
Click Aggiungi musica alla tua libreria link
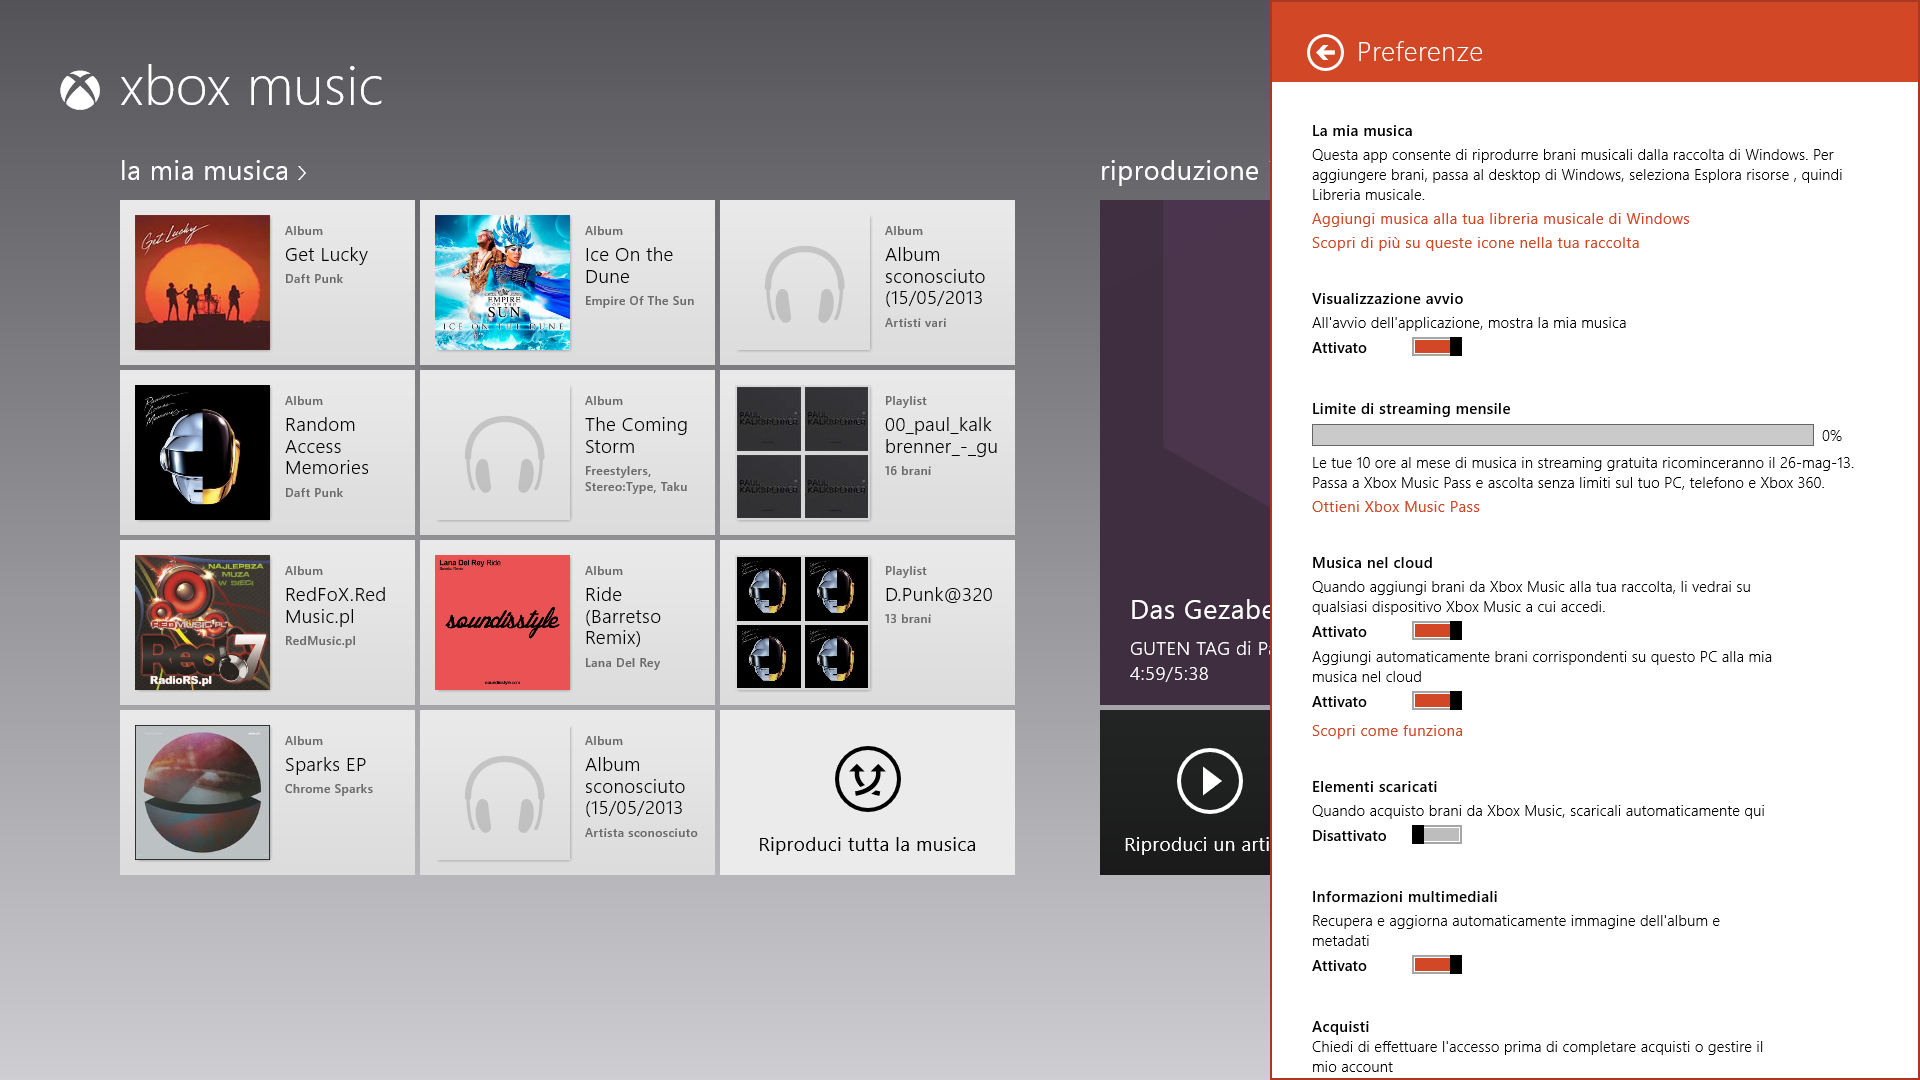pos(1501,218)
